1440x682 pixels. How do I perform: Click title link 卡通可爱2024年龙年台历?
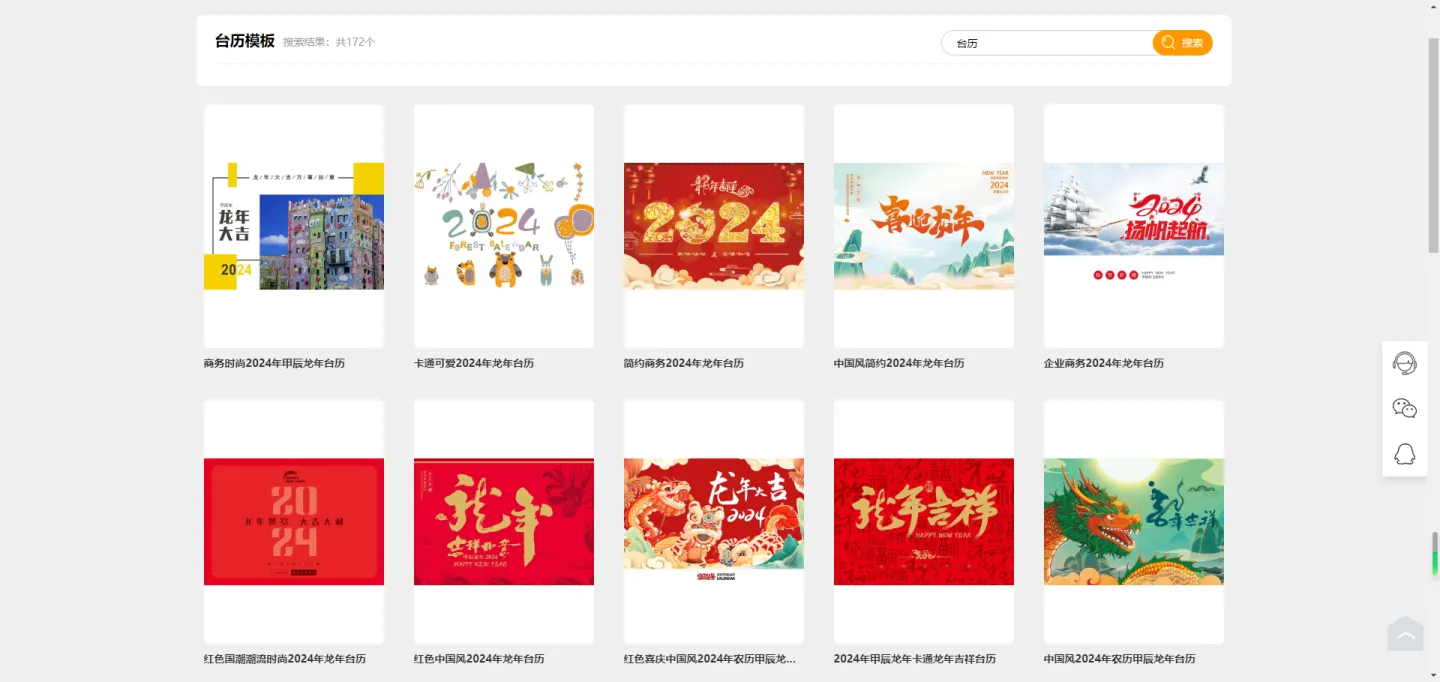[474, 363]
